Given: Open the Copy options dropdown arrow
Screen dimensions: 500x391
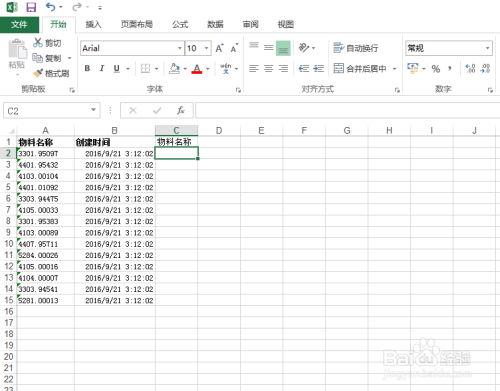Looking at the screenshot, I should [x=70, y=58].
